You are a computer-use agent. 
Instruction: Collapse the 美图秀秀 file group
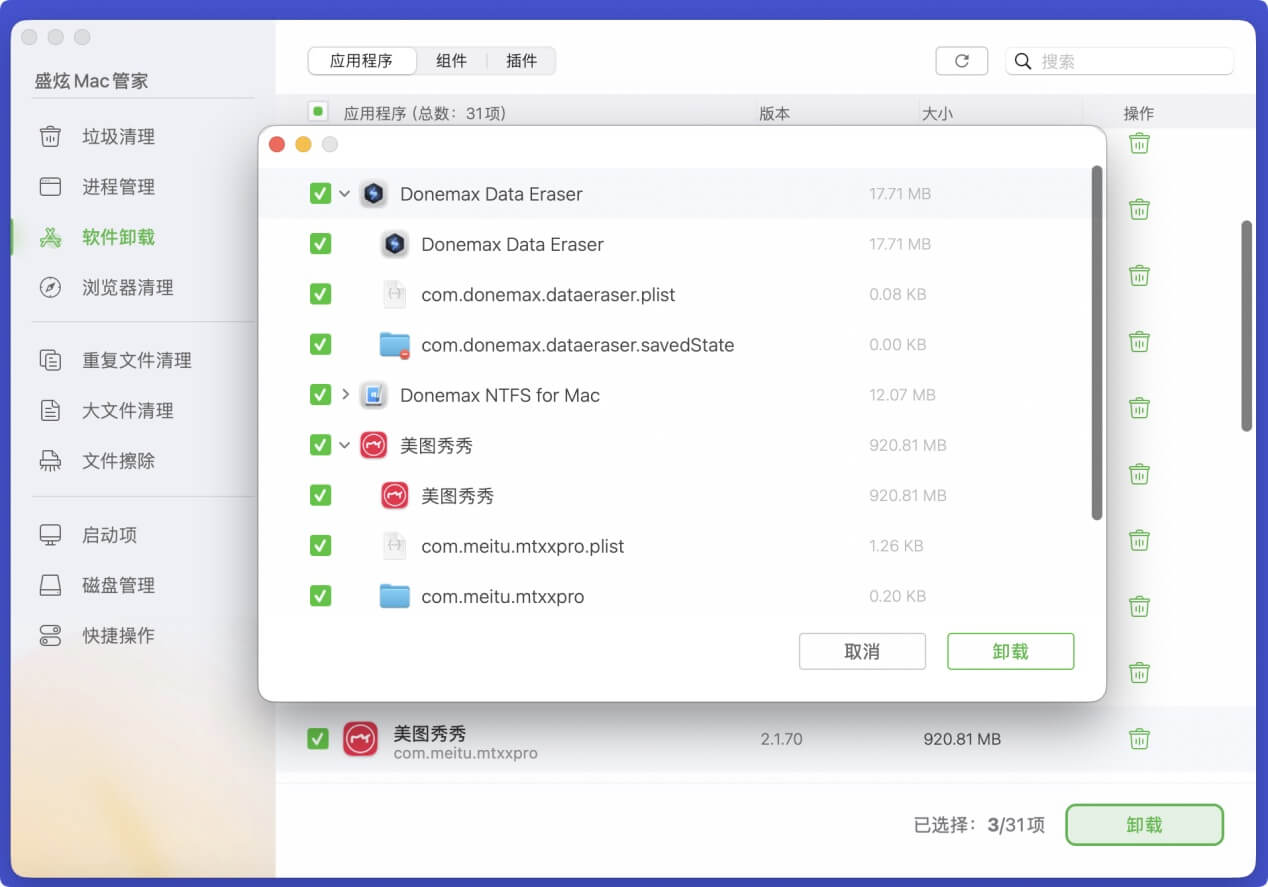coord(345,445)
